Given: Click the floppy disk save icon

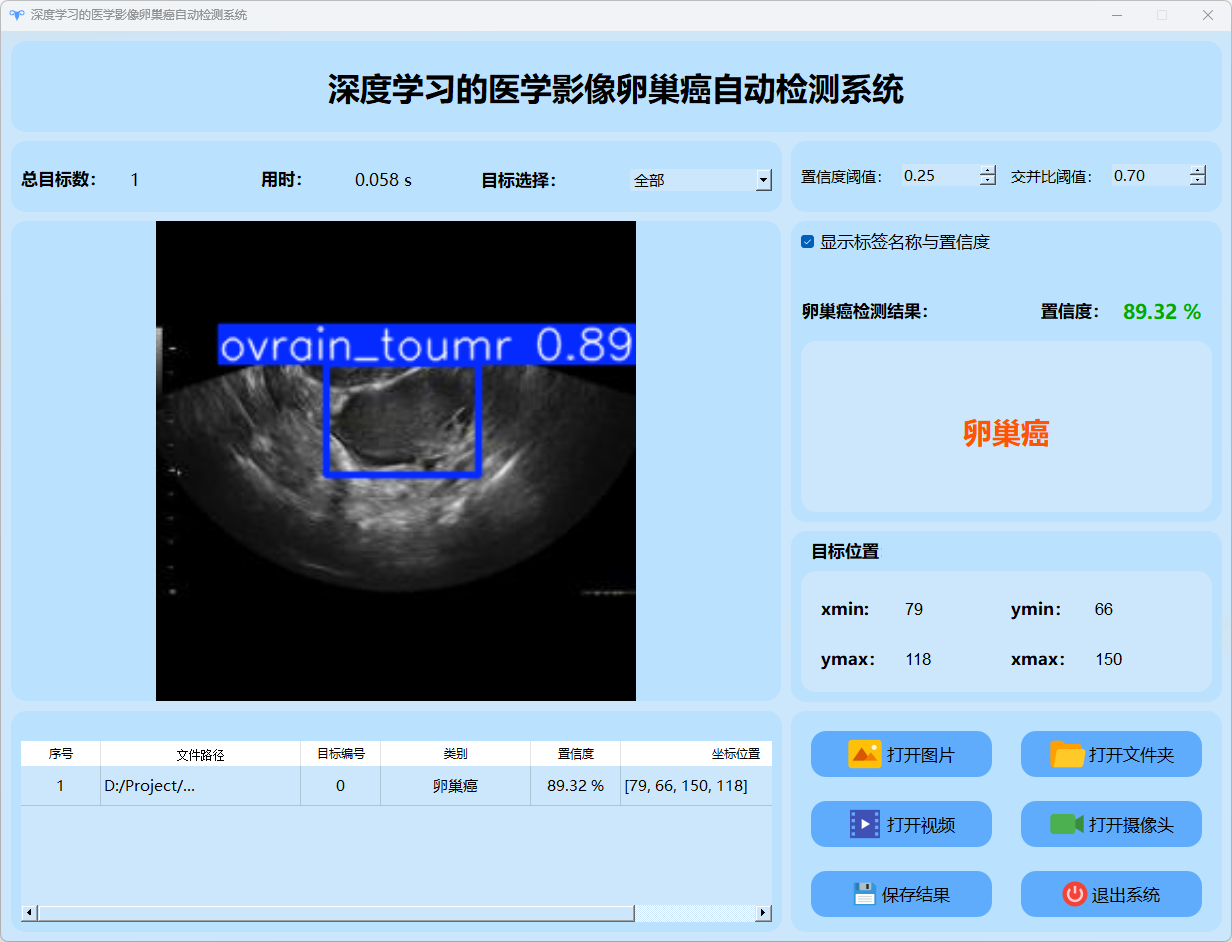Looking at the screenshot, I should tap(864, 894).
